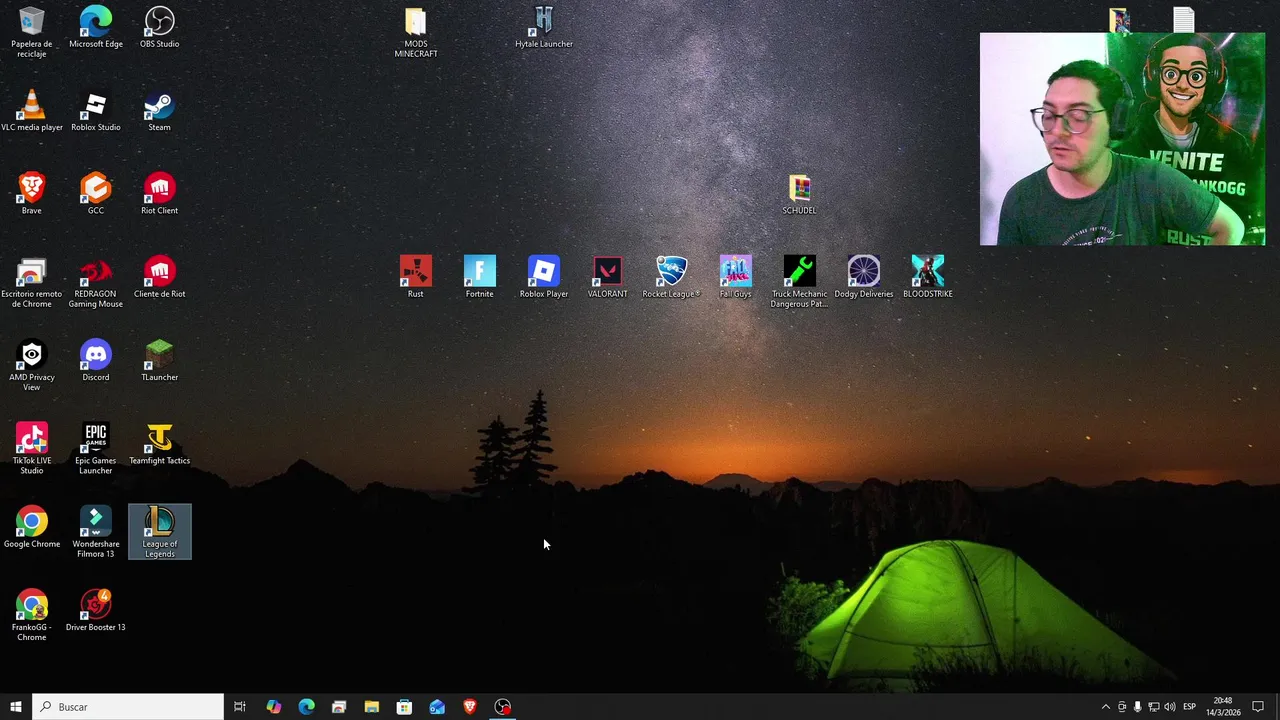Select the VLC media player shortcut
The image size is (1280, 720).
point(32,110)
